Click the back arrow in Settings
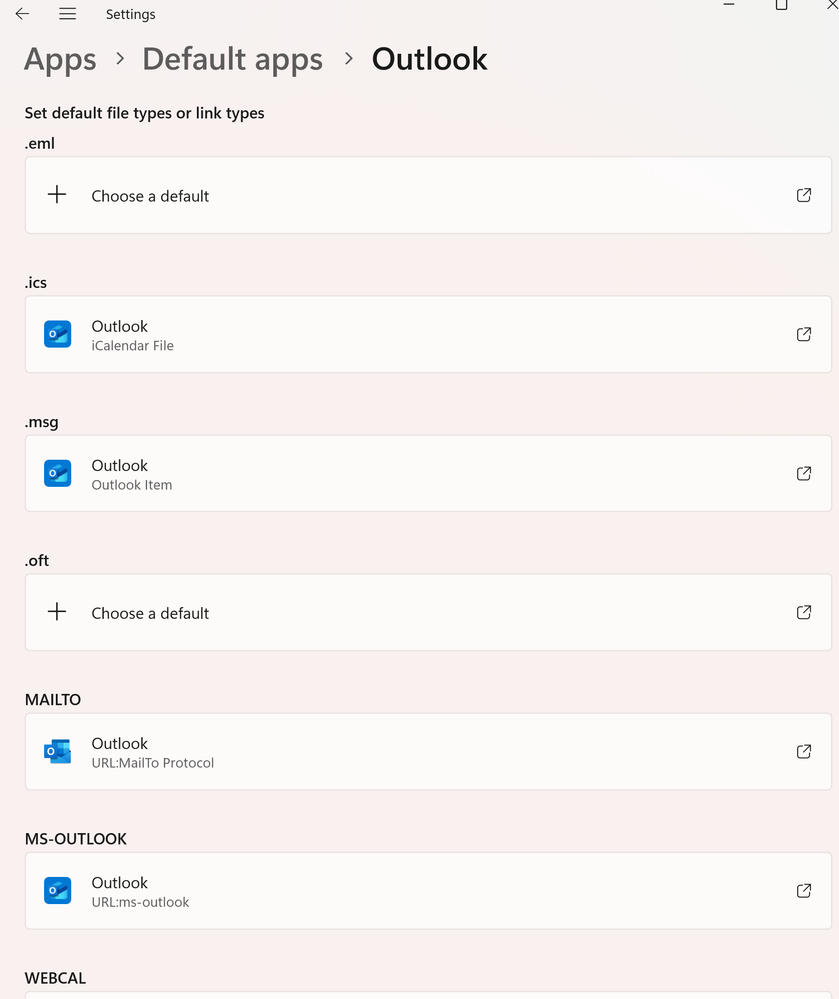This screenshot has width=839, height=999. click(22, 14)
